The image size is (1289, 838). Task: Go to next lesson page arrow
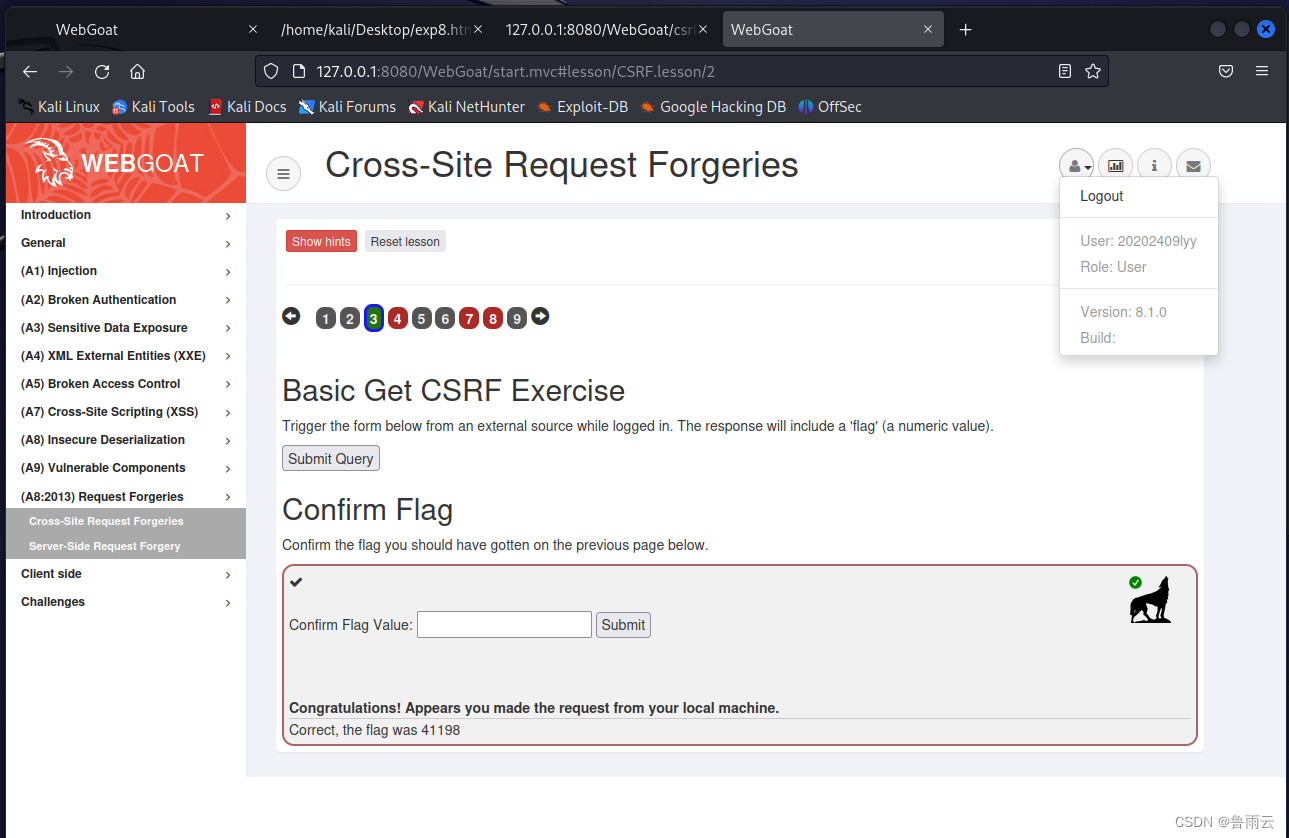540,316
